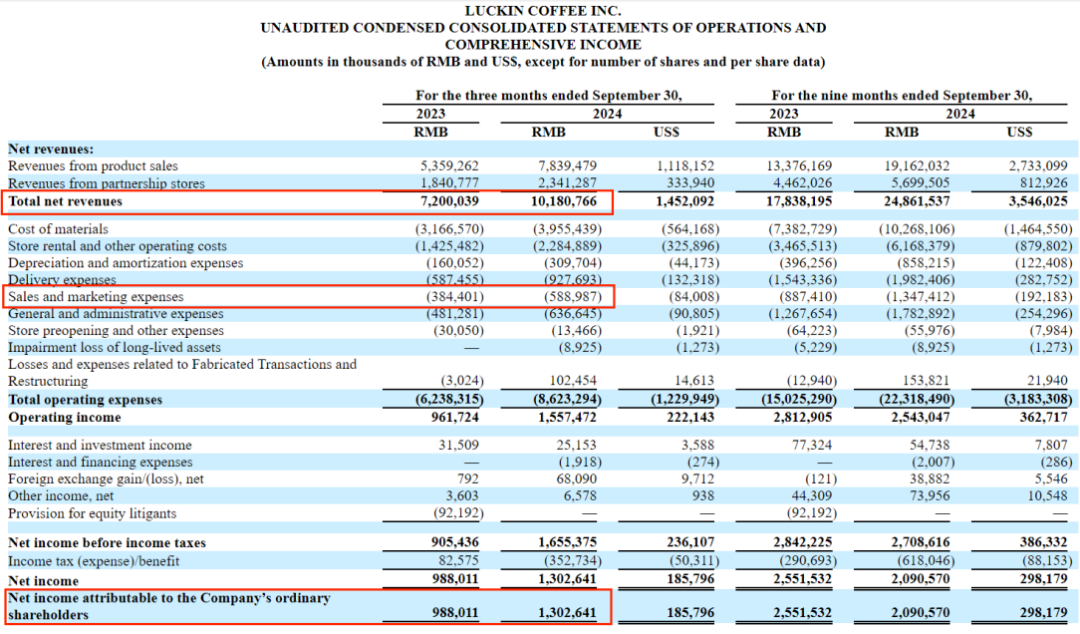Image resolution: width=1080 pixels, height=634 pixels.
Task: Select the 1,302,641 net income attributable value
Action: click(x=567, y=613)
